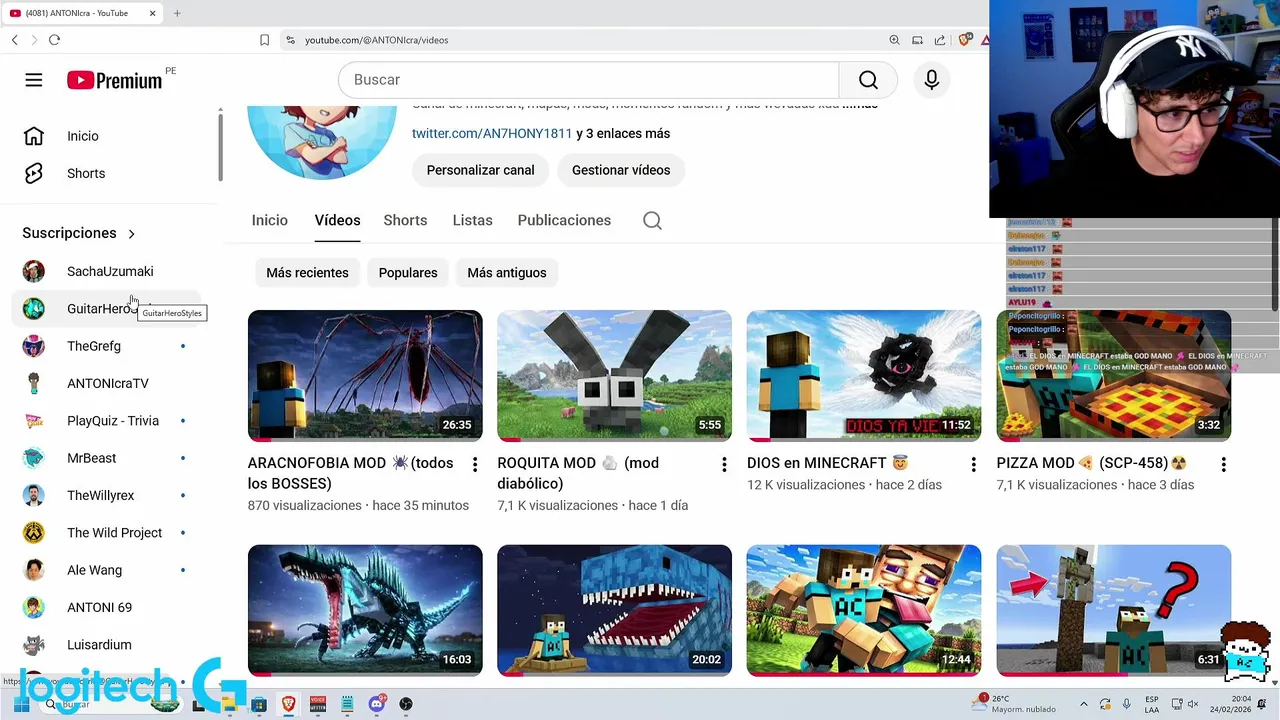Open Brave browser in the taskbar

point(288,704)
